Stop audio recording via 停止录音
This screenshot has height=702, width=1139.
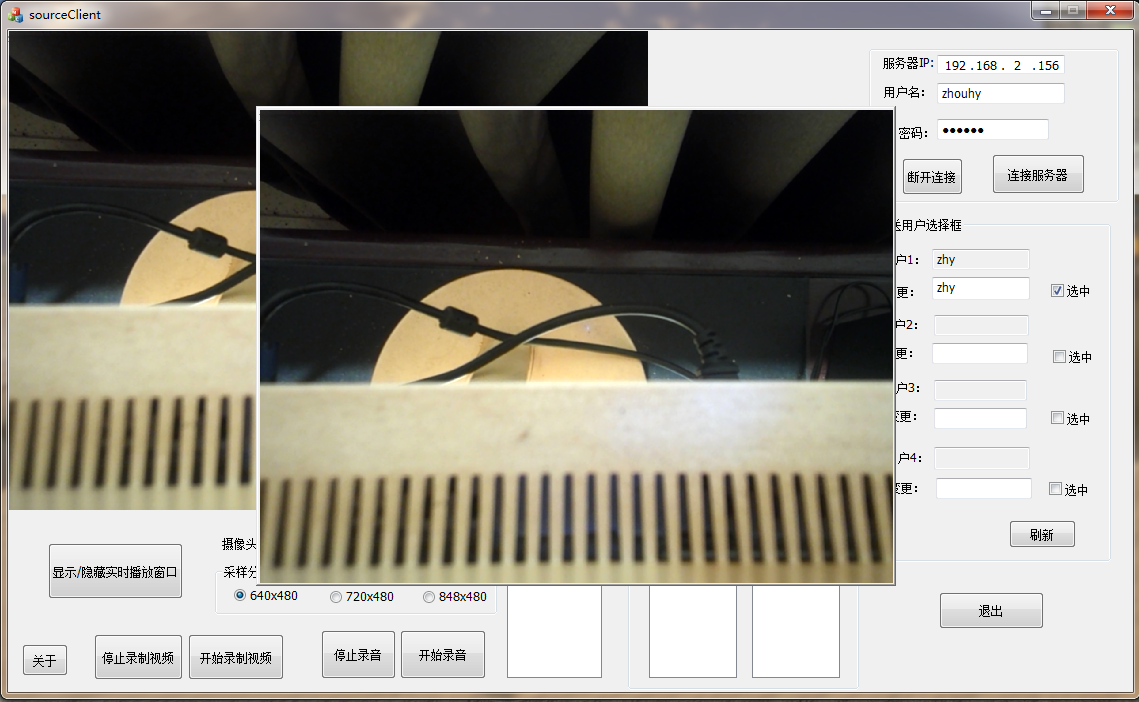coord(358,655)
